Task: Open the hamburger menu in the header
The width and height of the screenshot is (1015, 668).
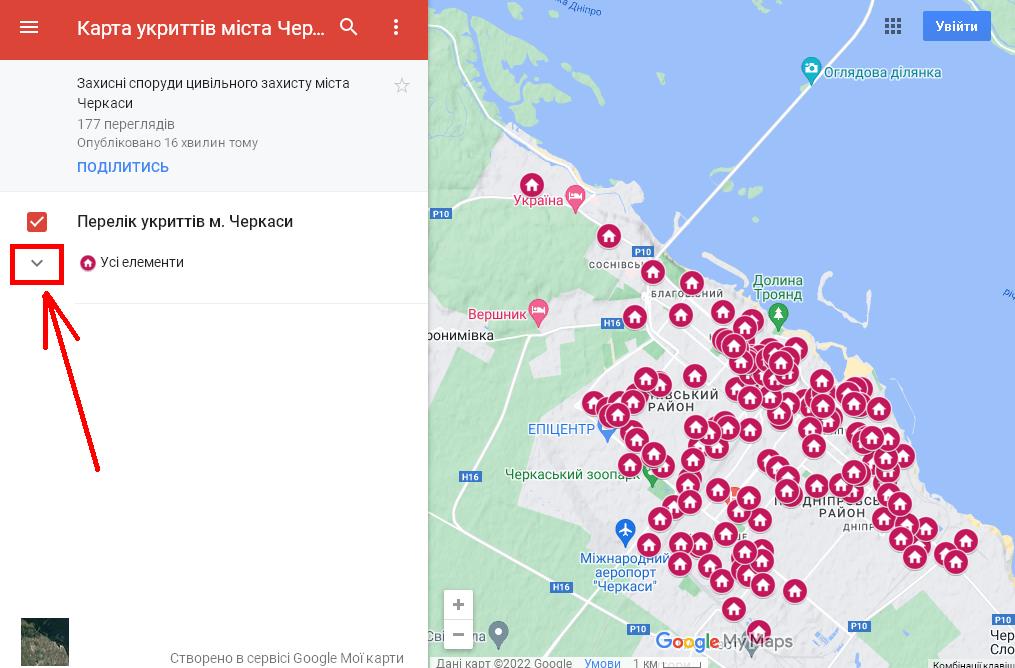Action: point(29,28)
